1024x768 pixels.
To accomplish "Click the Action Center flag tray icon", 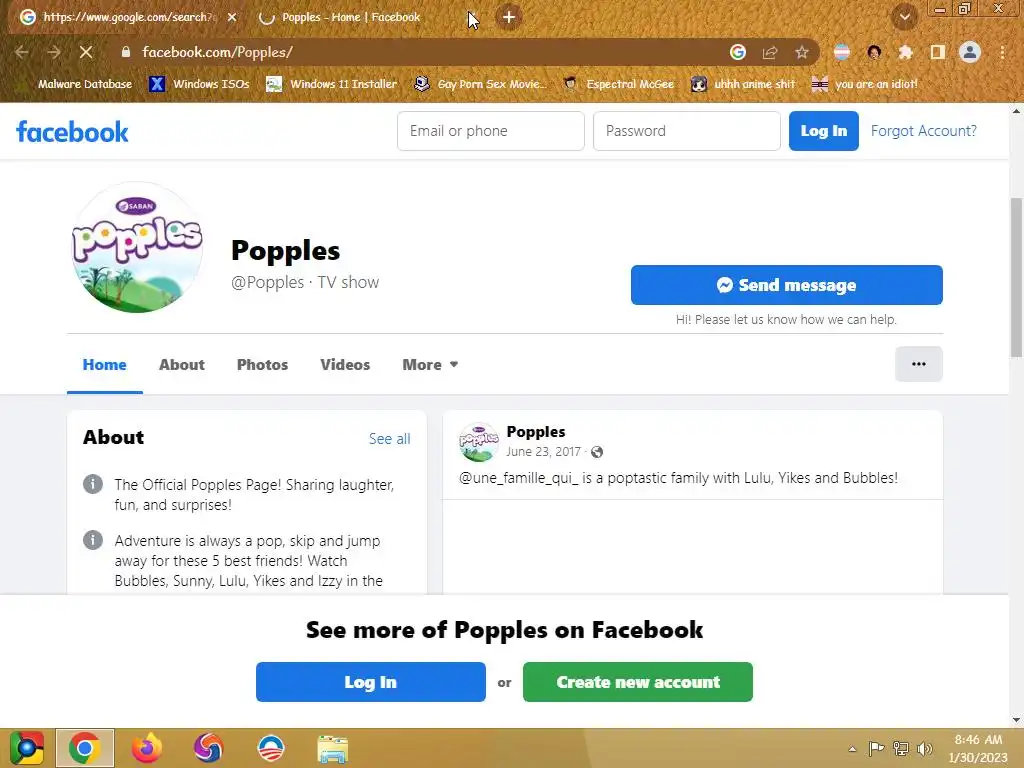I will click(x=876, y=748).
